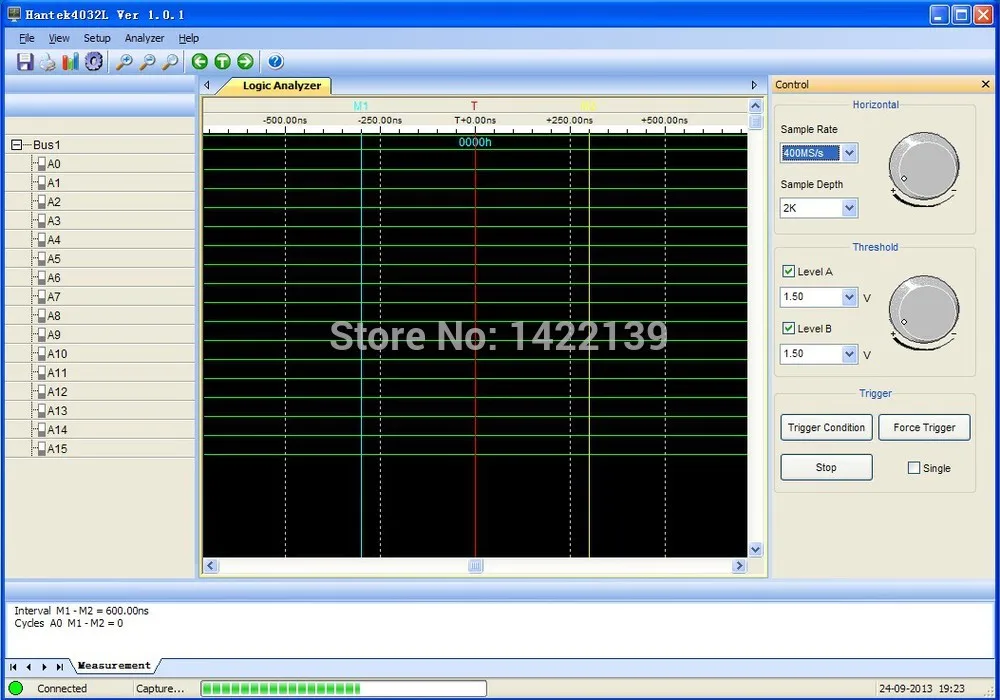Click the green left arrow icon

[x=200, y=61]
